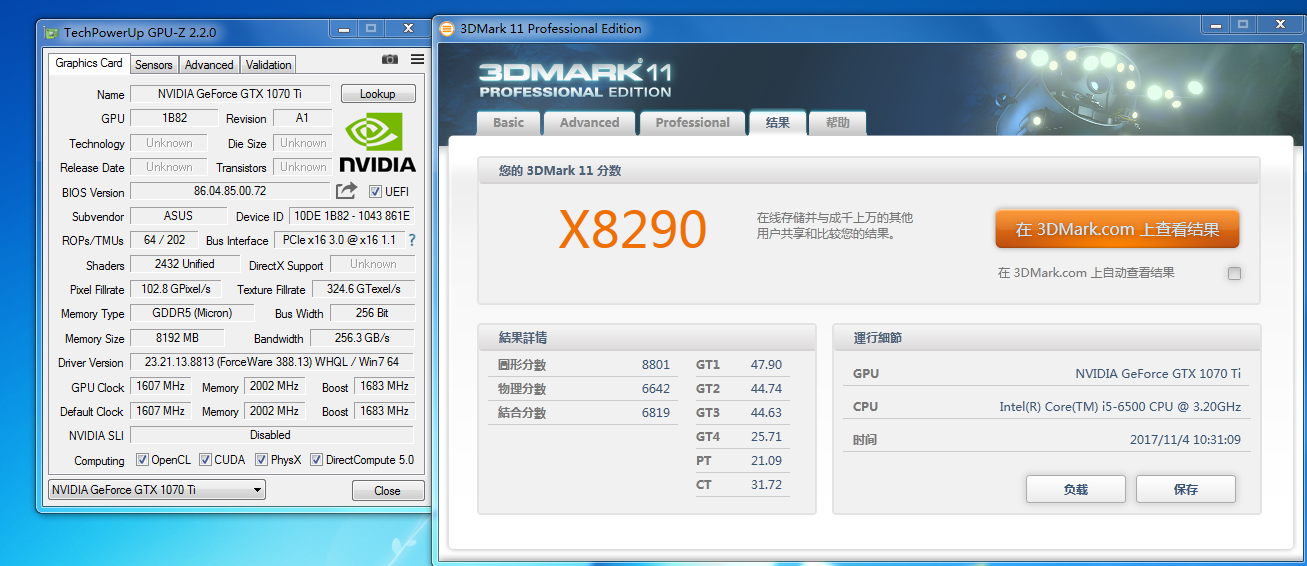Click the 负载 button
Image resolution: width=1307 pixels, height=566 pixels.
(1076, 489)
